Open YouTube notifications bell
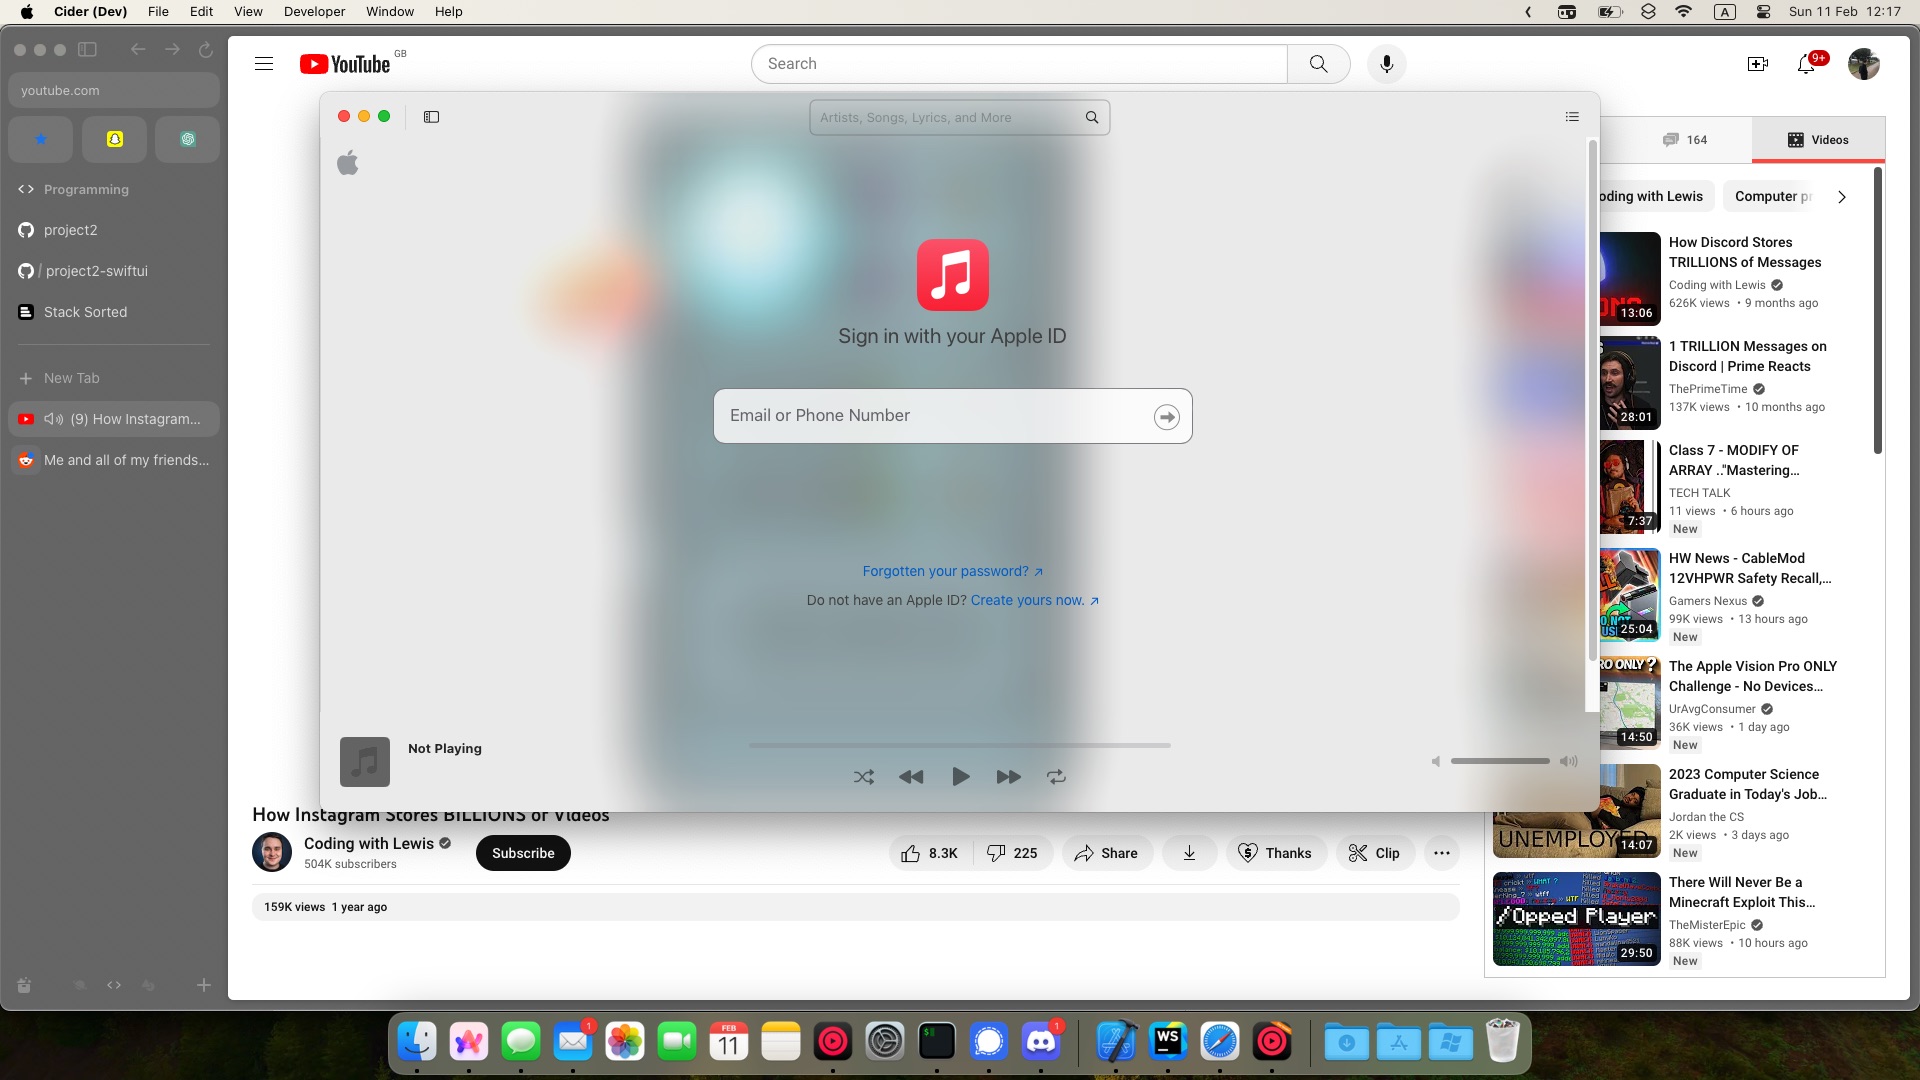Image resolution: width=1920 pixels, height=1080 pixels. pos(1806,64)
